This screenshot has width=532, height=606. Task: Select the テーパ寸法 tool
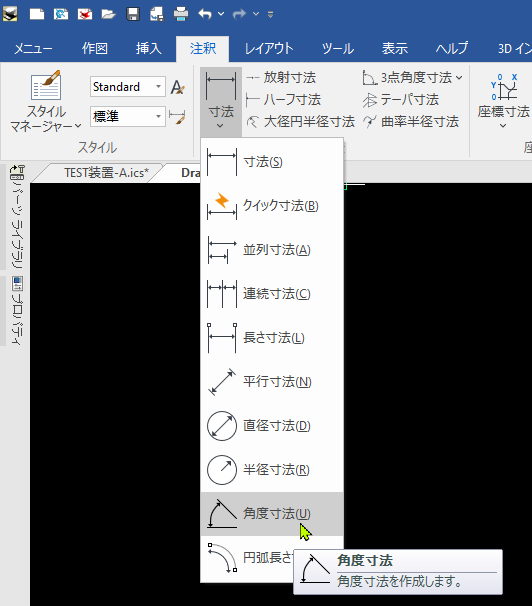pos(401,100)
